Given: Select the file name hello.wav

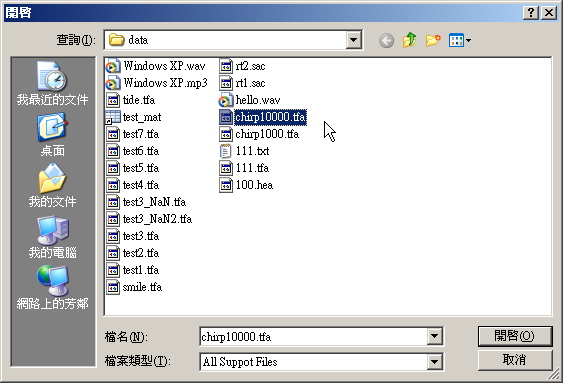Looking at the screenshot, I should [258, 100].
